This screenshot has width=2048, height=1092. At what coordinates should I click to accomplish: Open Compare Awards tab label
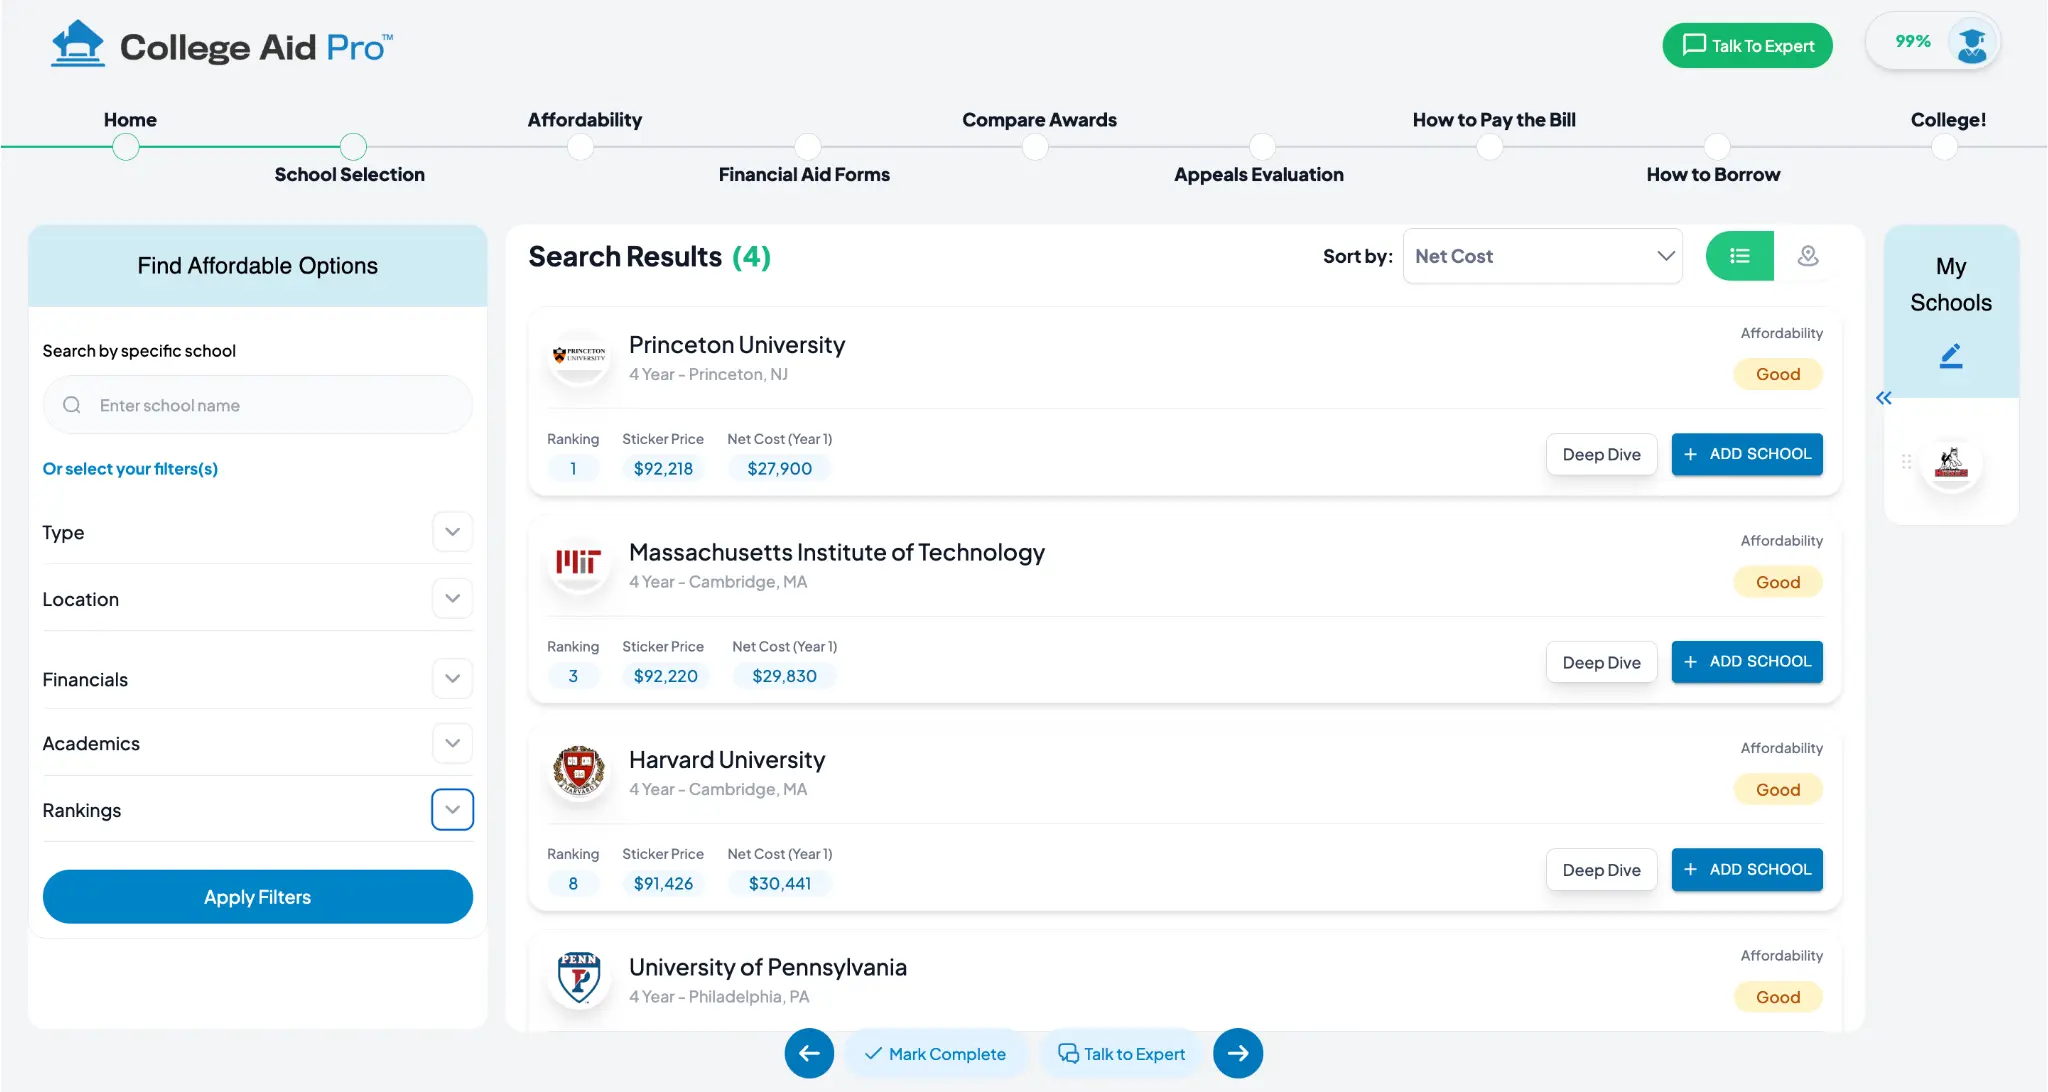(x=1039, y=119)
